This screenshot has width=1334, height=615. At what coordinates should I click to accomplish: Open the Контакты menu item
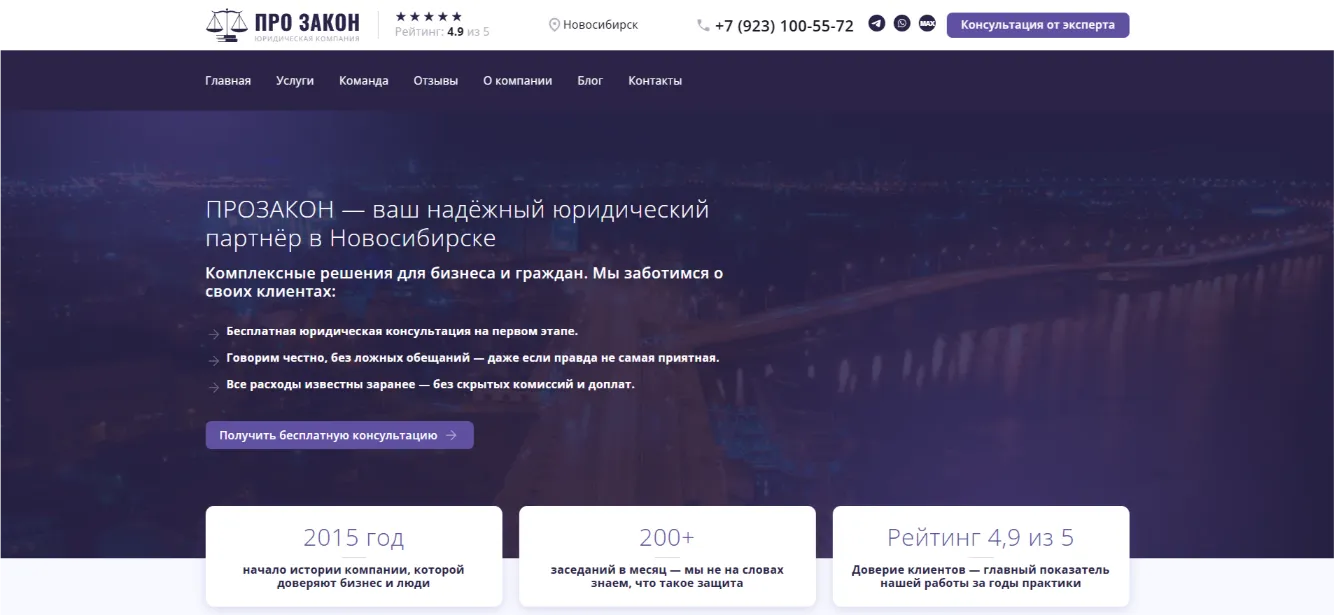[x=655, y=81]
